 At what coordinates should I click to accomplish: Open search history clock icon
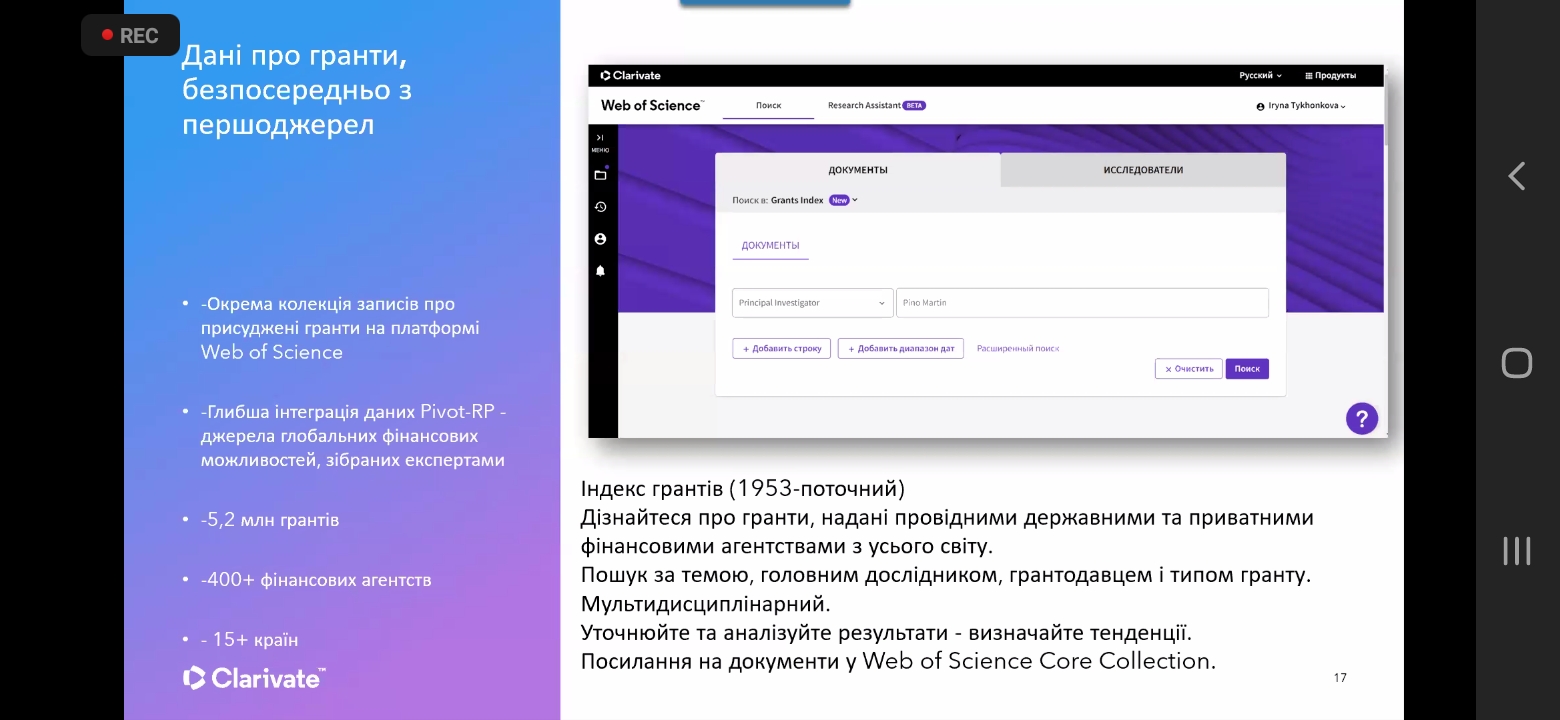[600, 207]
